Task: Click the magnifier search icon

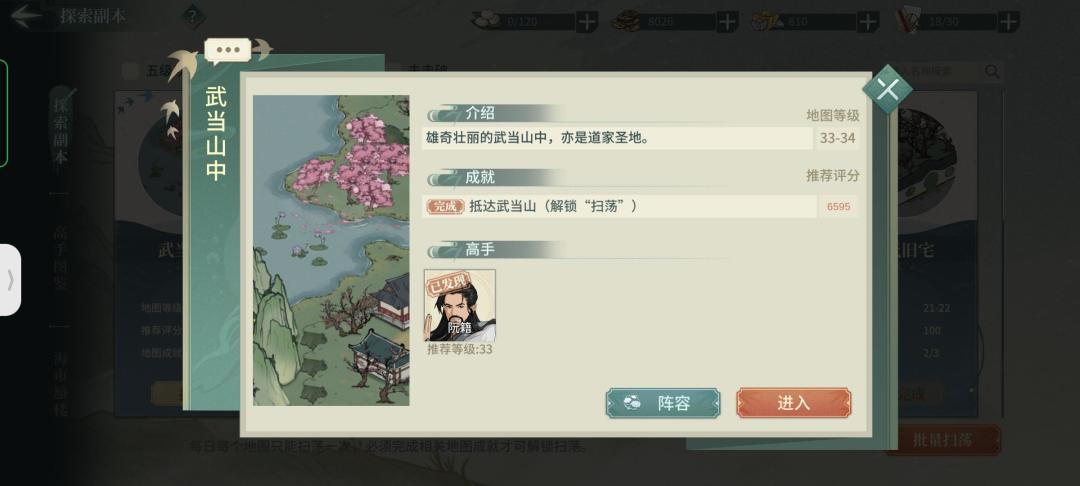Action: point(992,71)
